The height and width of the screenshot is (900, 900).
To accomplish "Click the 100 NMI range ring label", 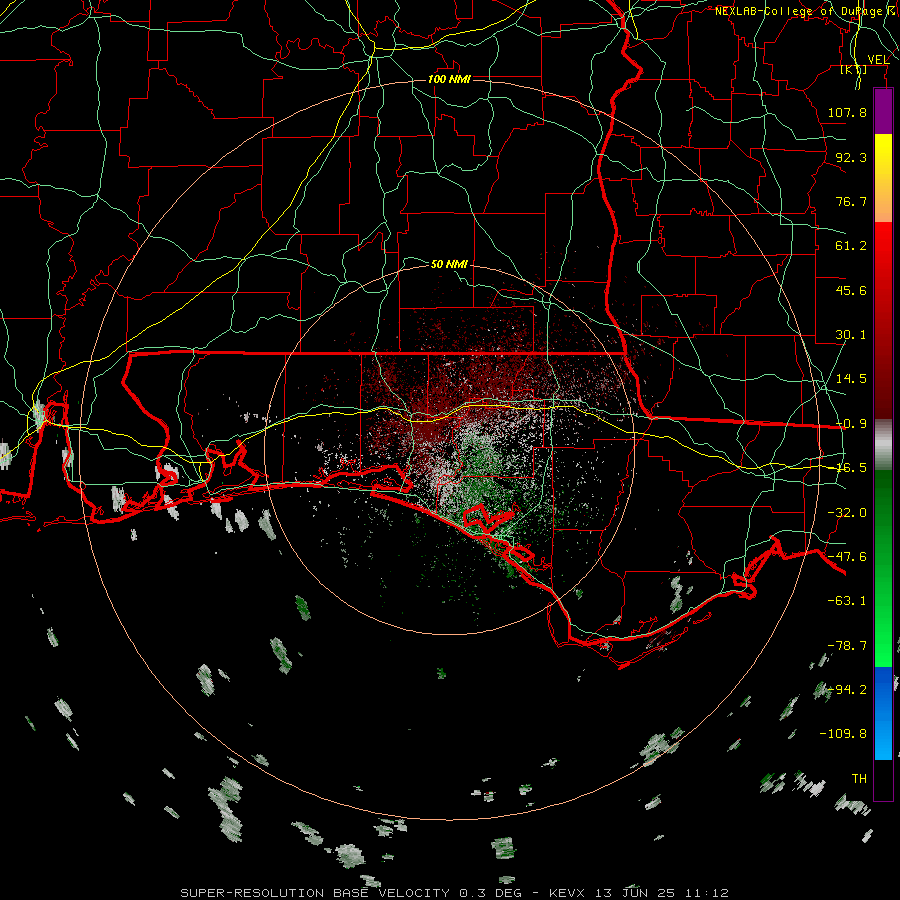I will click(x=449, y=79).
